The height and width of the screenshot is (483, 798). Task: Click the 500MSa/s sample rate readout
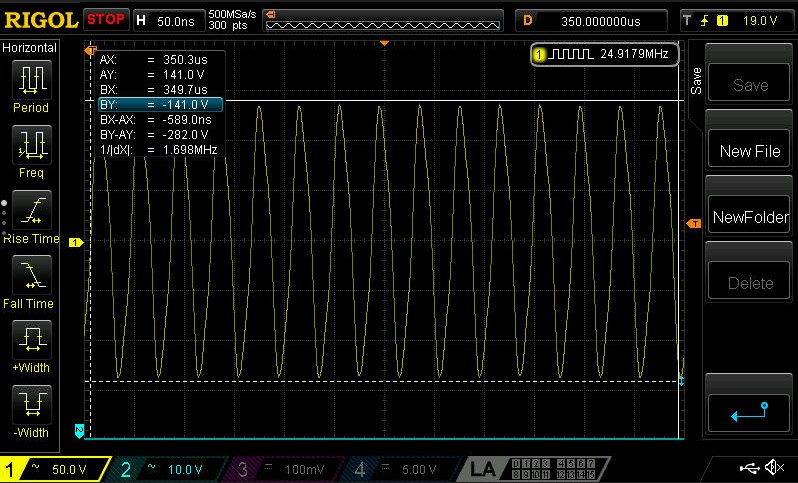click(x=232, y=15)
